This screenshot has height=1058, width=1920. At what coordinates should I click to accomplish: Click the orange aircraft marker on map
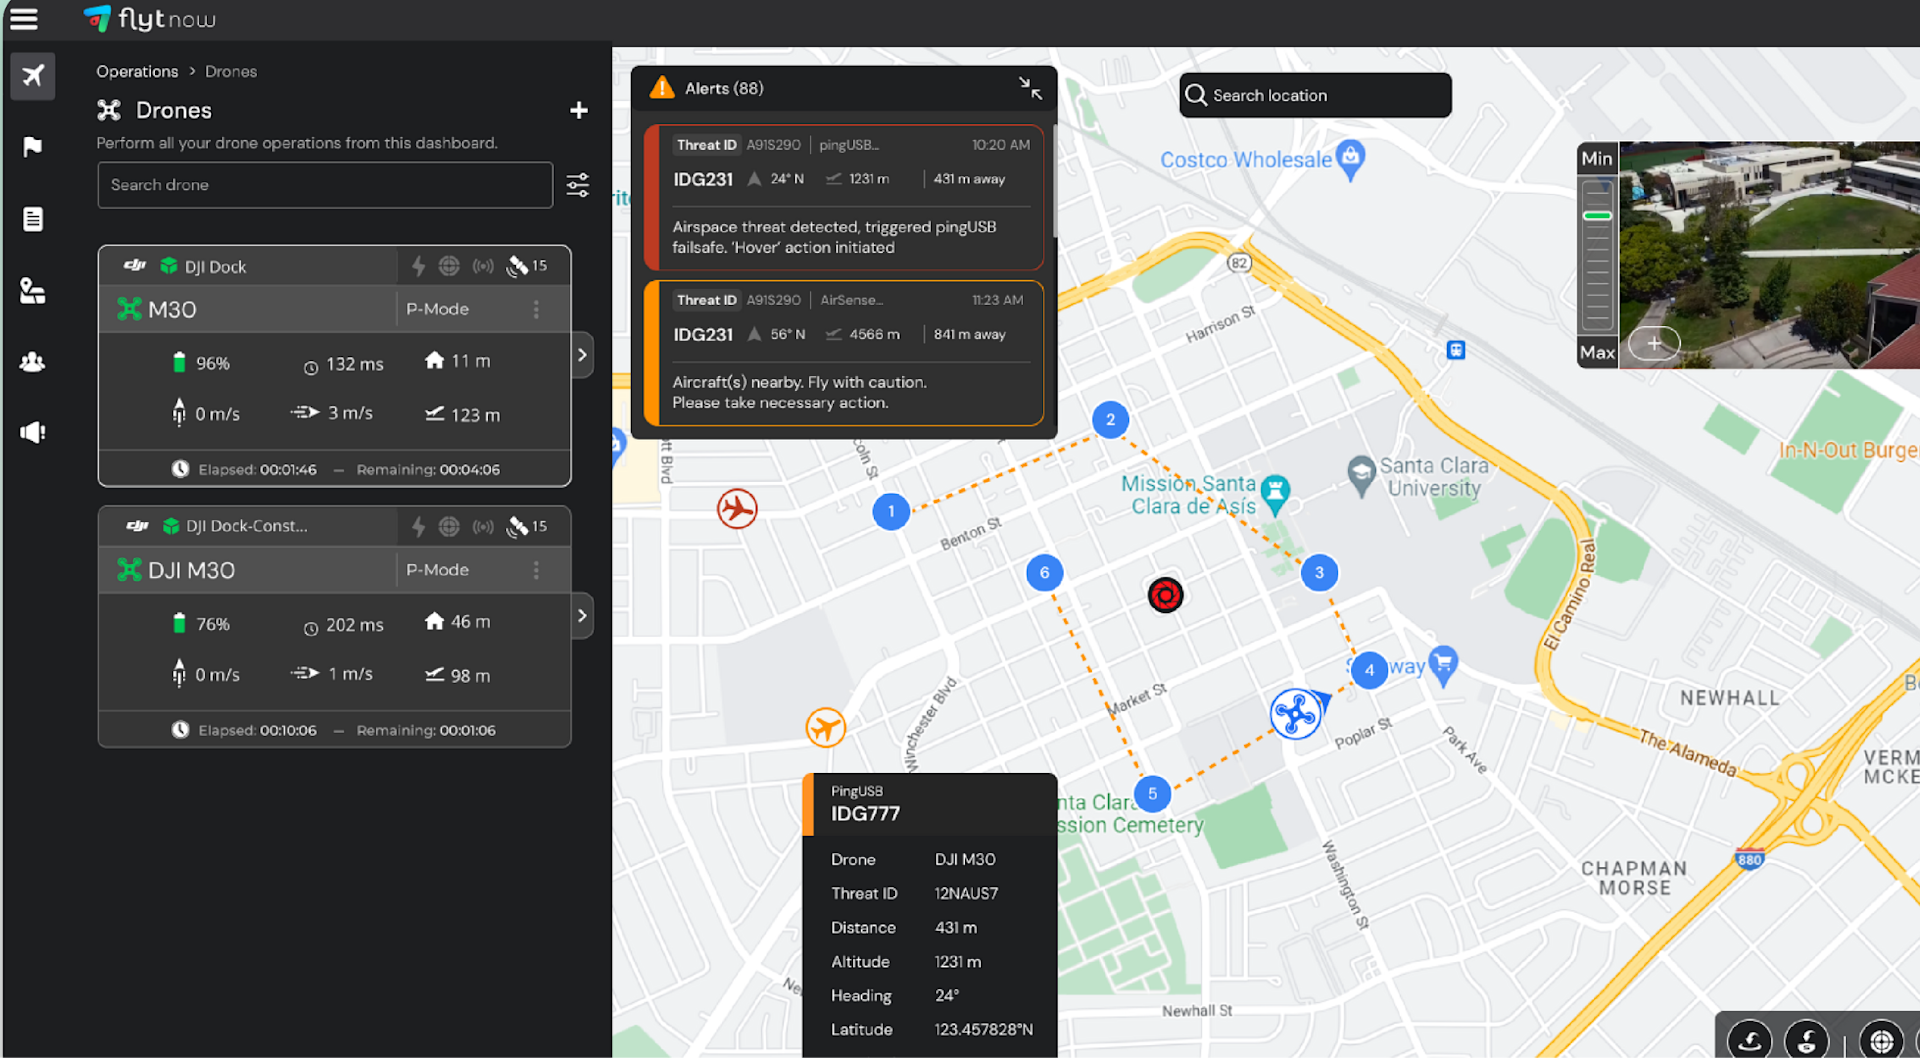click(x=826, y=727)
